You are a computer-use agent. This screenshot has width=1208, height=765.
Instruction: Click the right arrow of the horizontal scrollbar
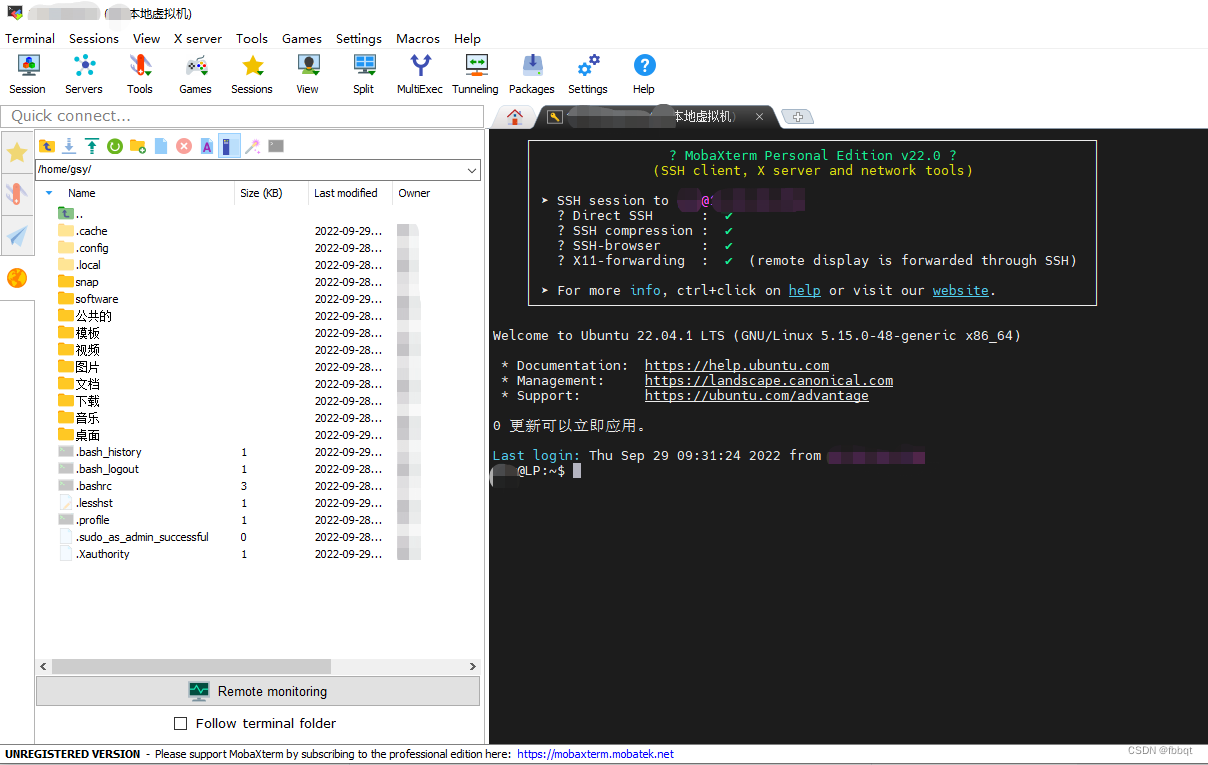(x=473, y=666)
